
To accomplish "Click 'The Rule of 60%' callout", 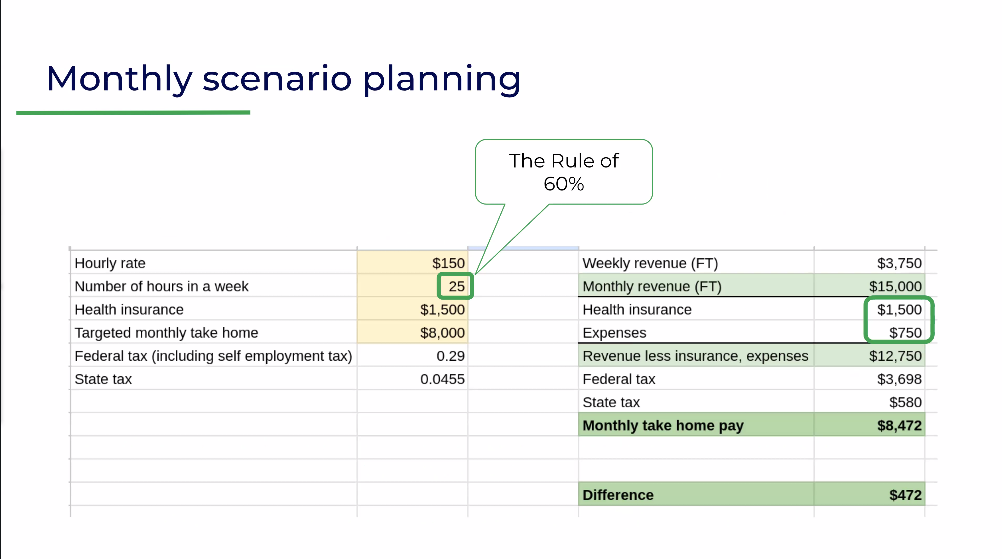I will [564, 172].
